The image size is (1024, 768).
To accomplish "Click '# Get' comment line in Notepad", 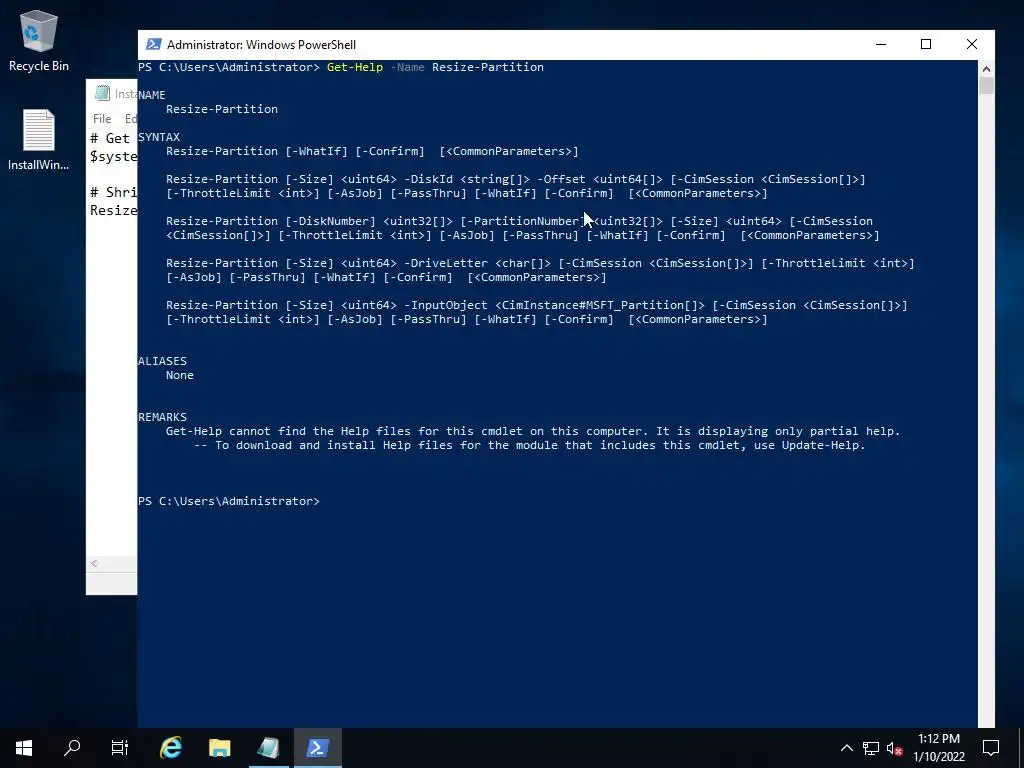I will pos(110,138).
